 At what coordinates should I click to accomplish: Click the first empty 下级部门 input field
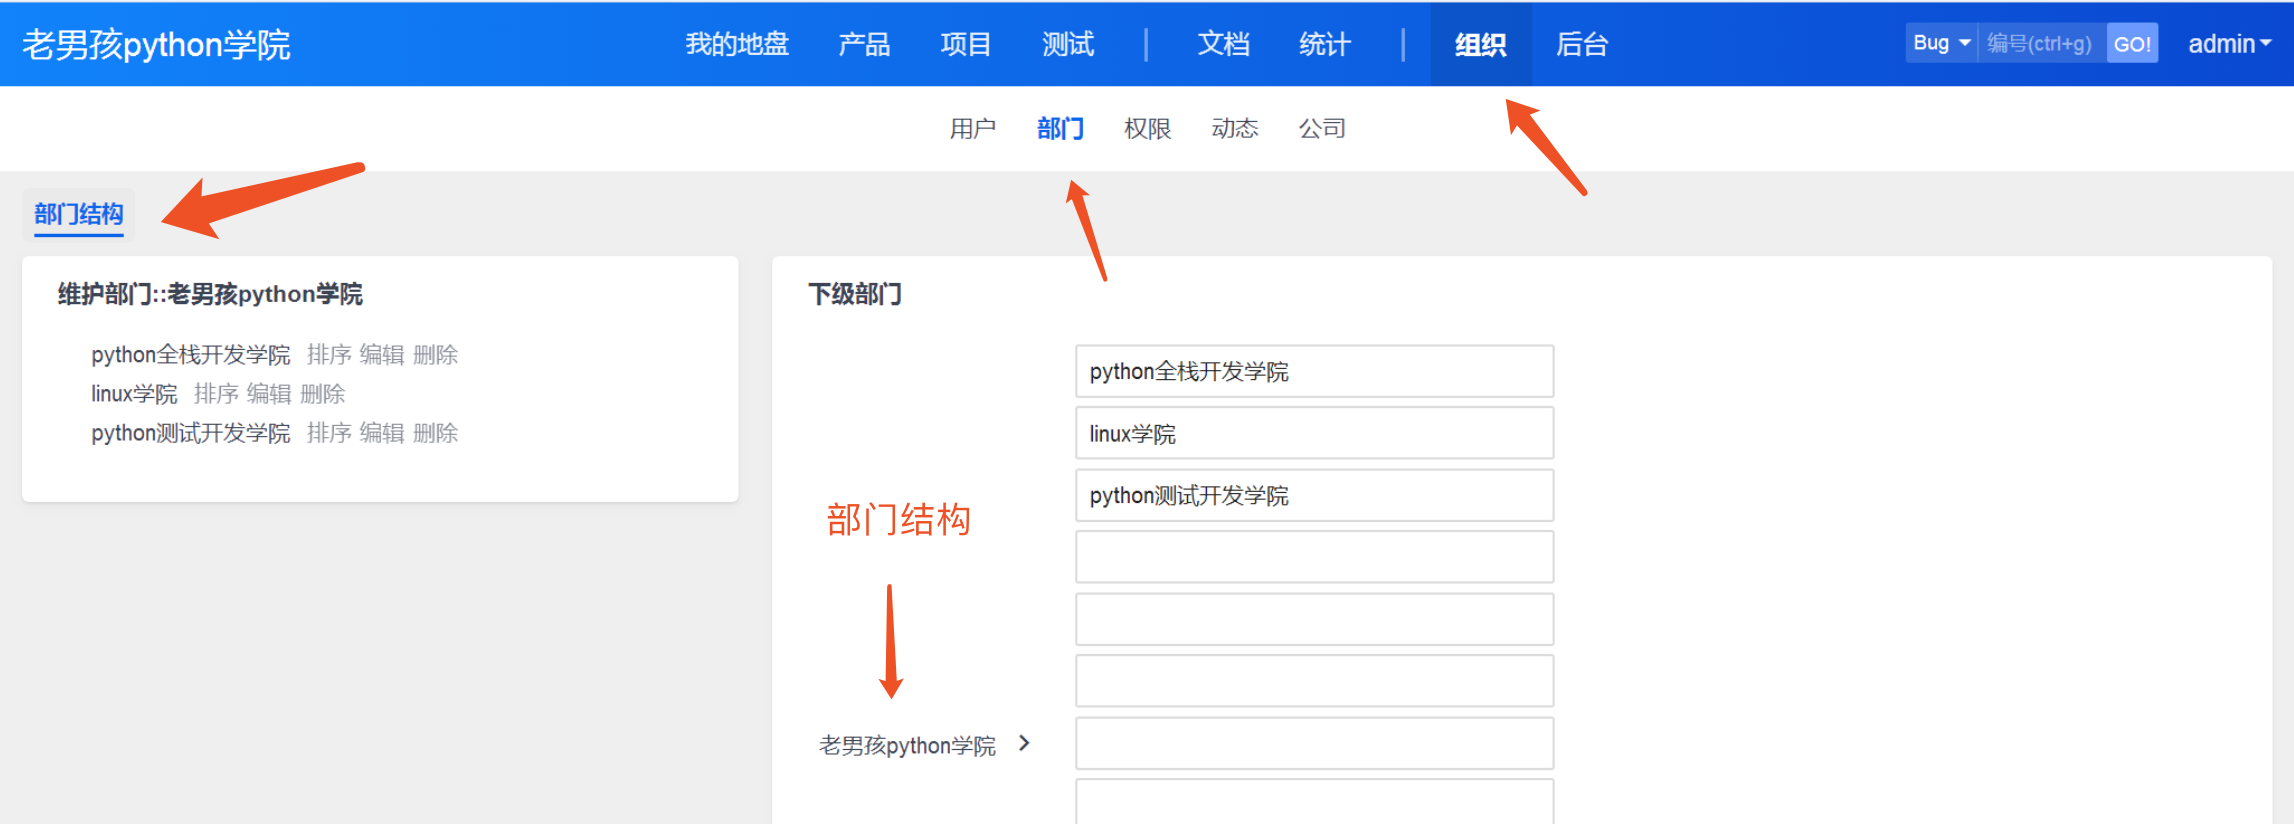pos(1314,557)
